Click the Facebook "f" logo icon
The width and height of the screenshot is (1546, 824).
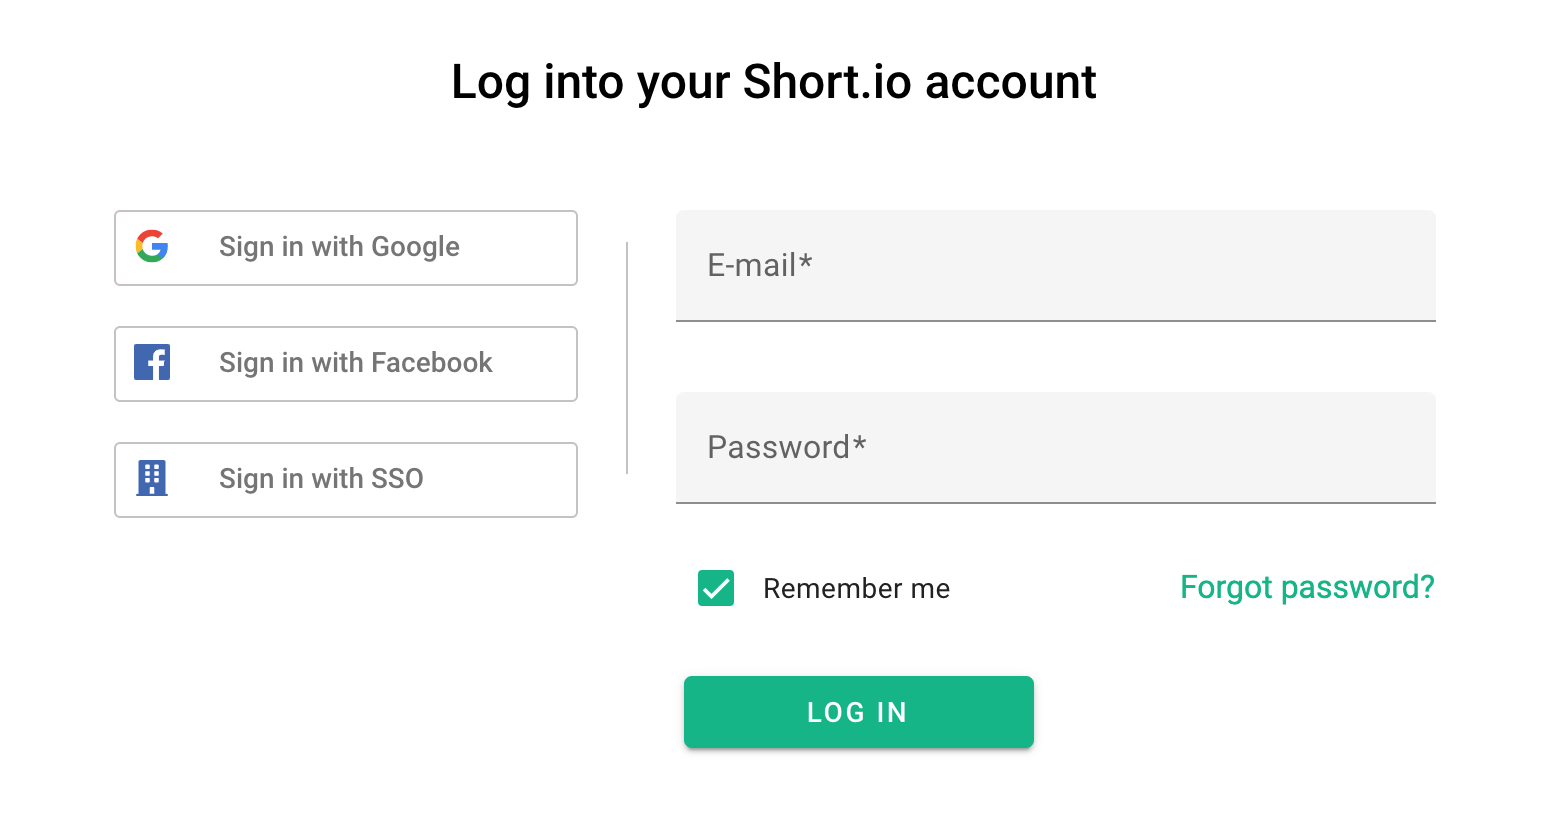[x=152, y=362]
